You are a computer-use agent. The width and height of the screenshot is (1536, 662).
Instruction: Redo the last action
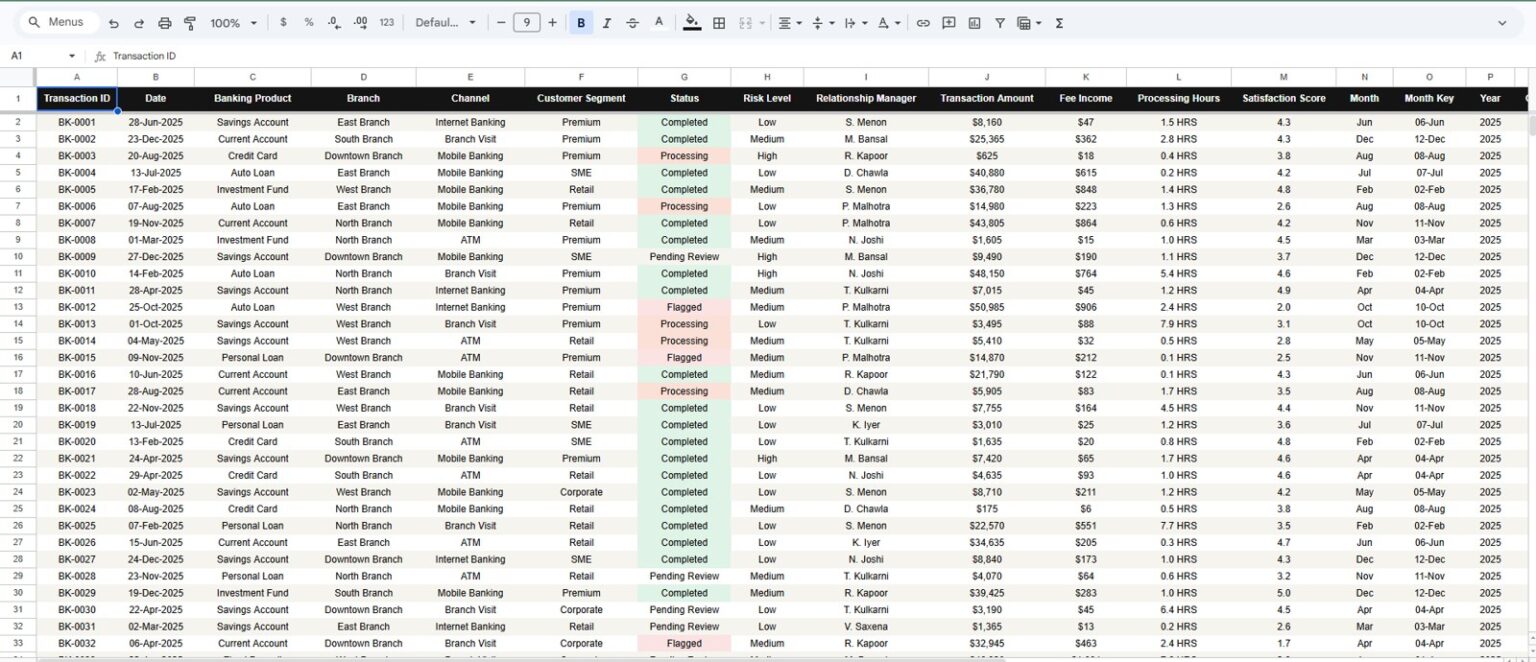(x=139, y=23)
